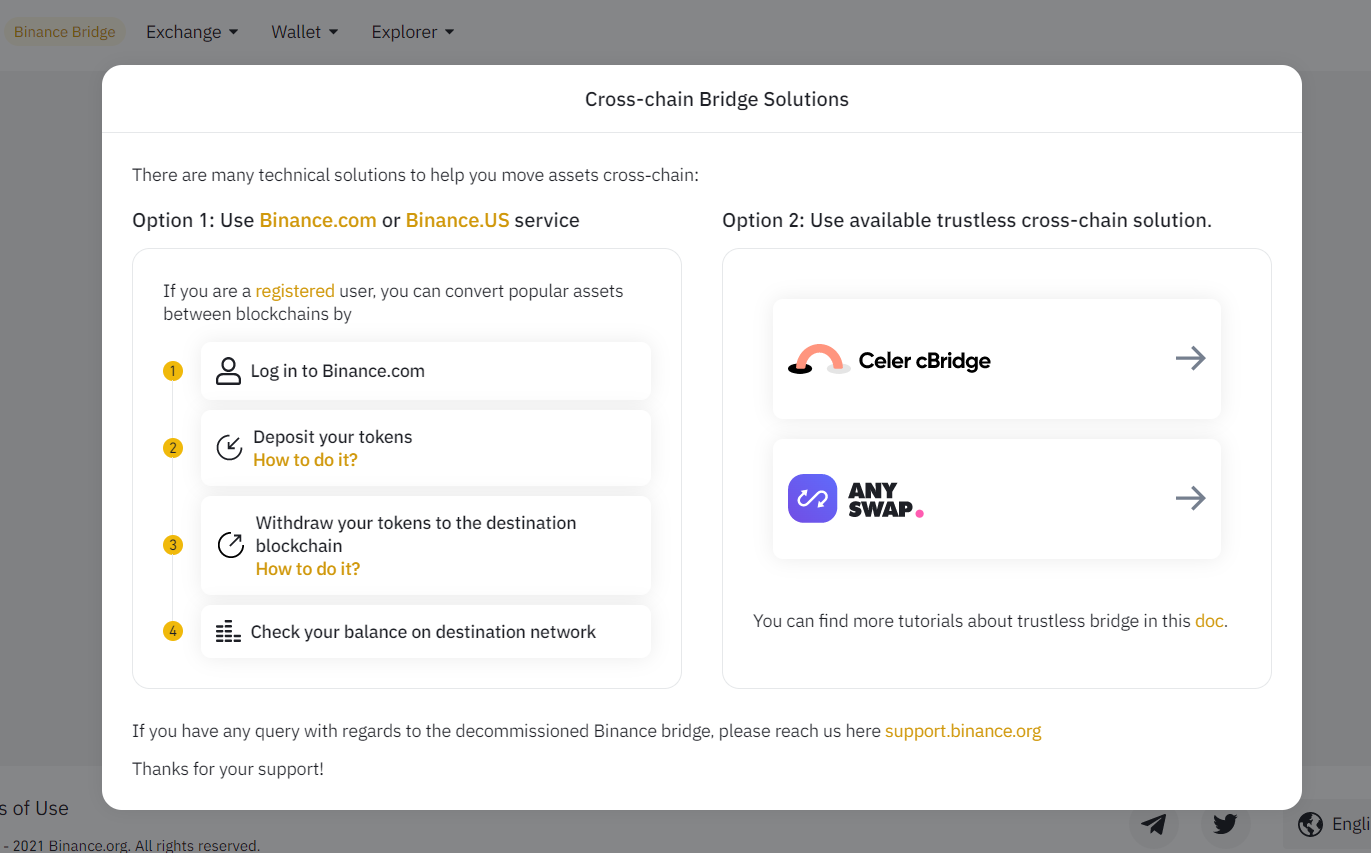Open the Binance.US link

click(x=457, y=220)
